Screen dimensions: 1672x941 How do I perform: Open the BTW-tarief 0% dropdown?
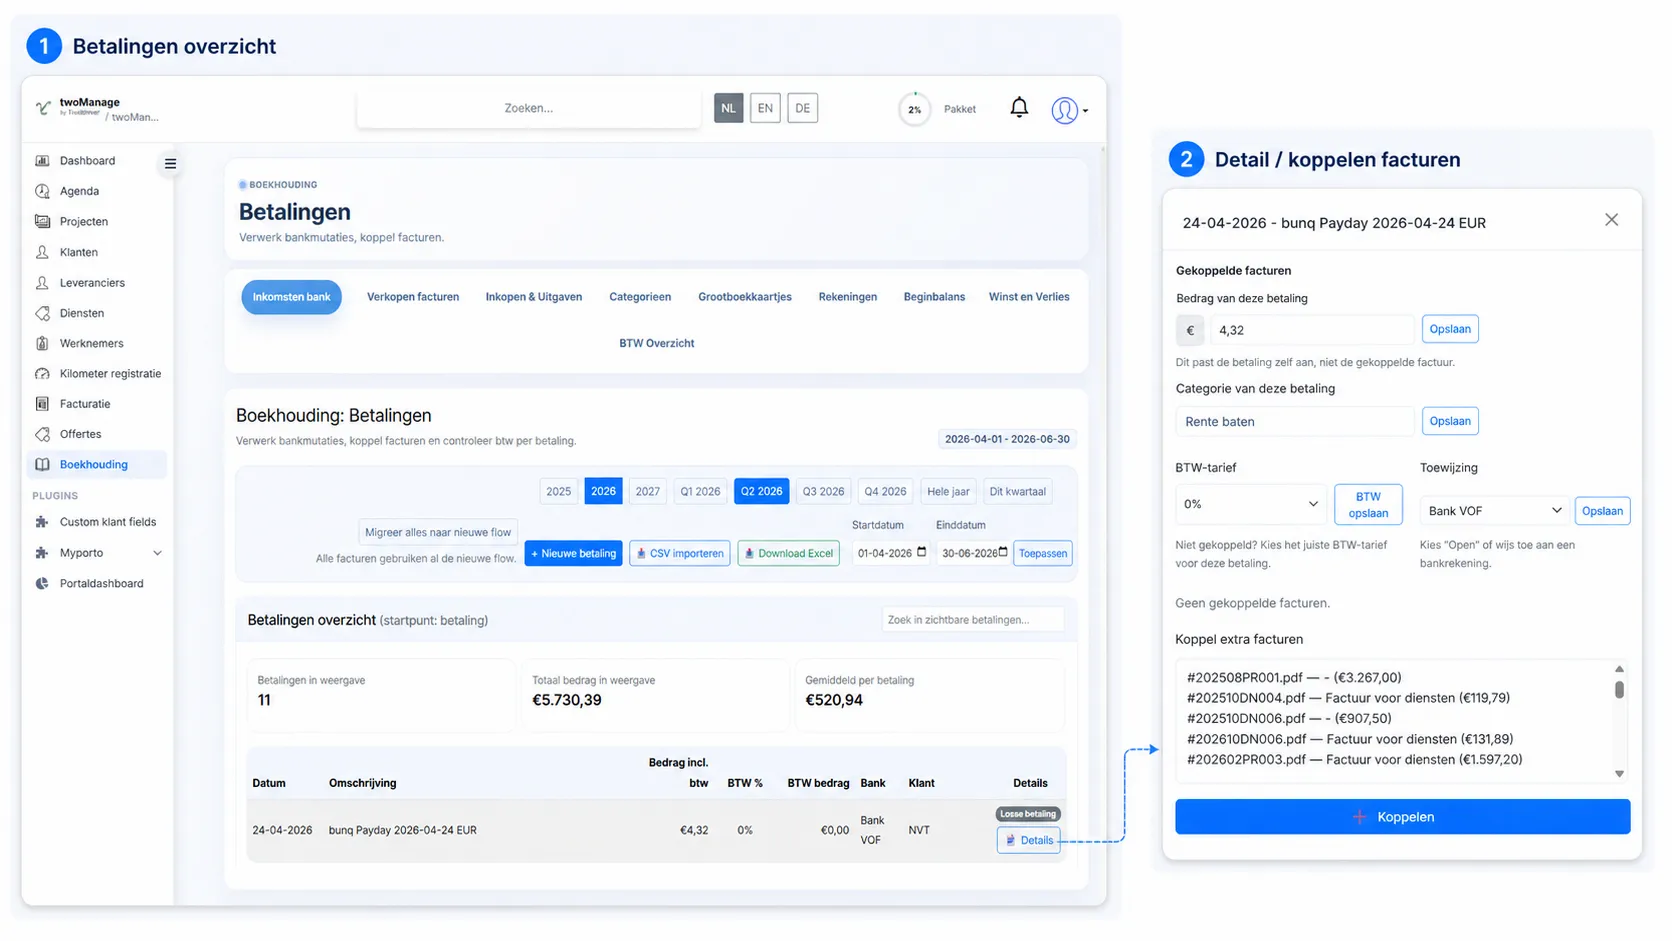coord(1250,504)
